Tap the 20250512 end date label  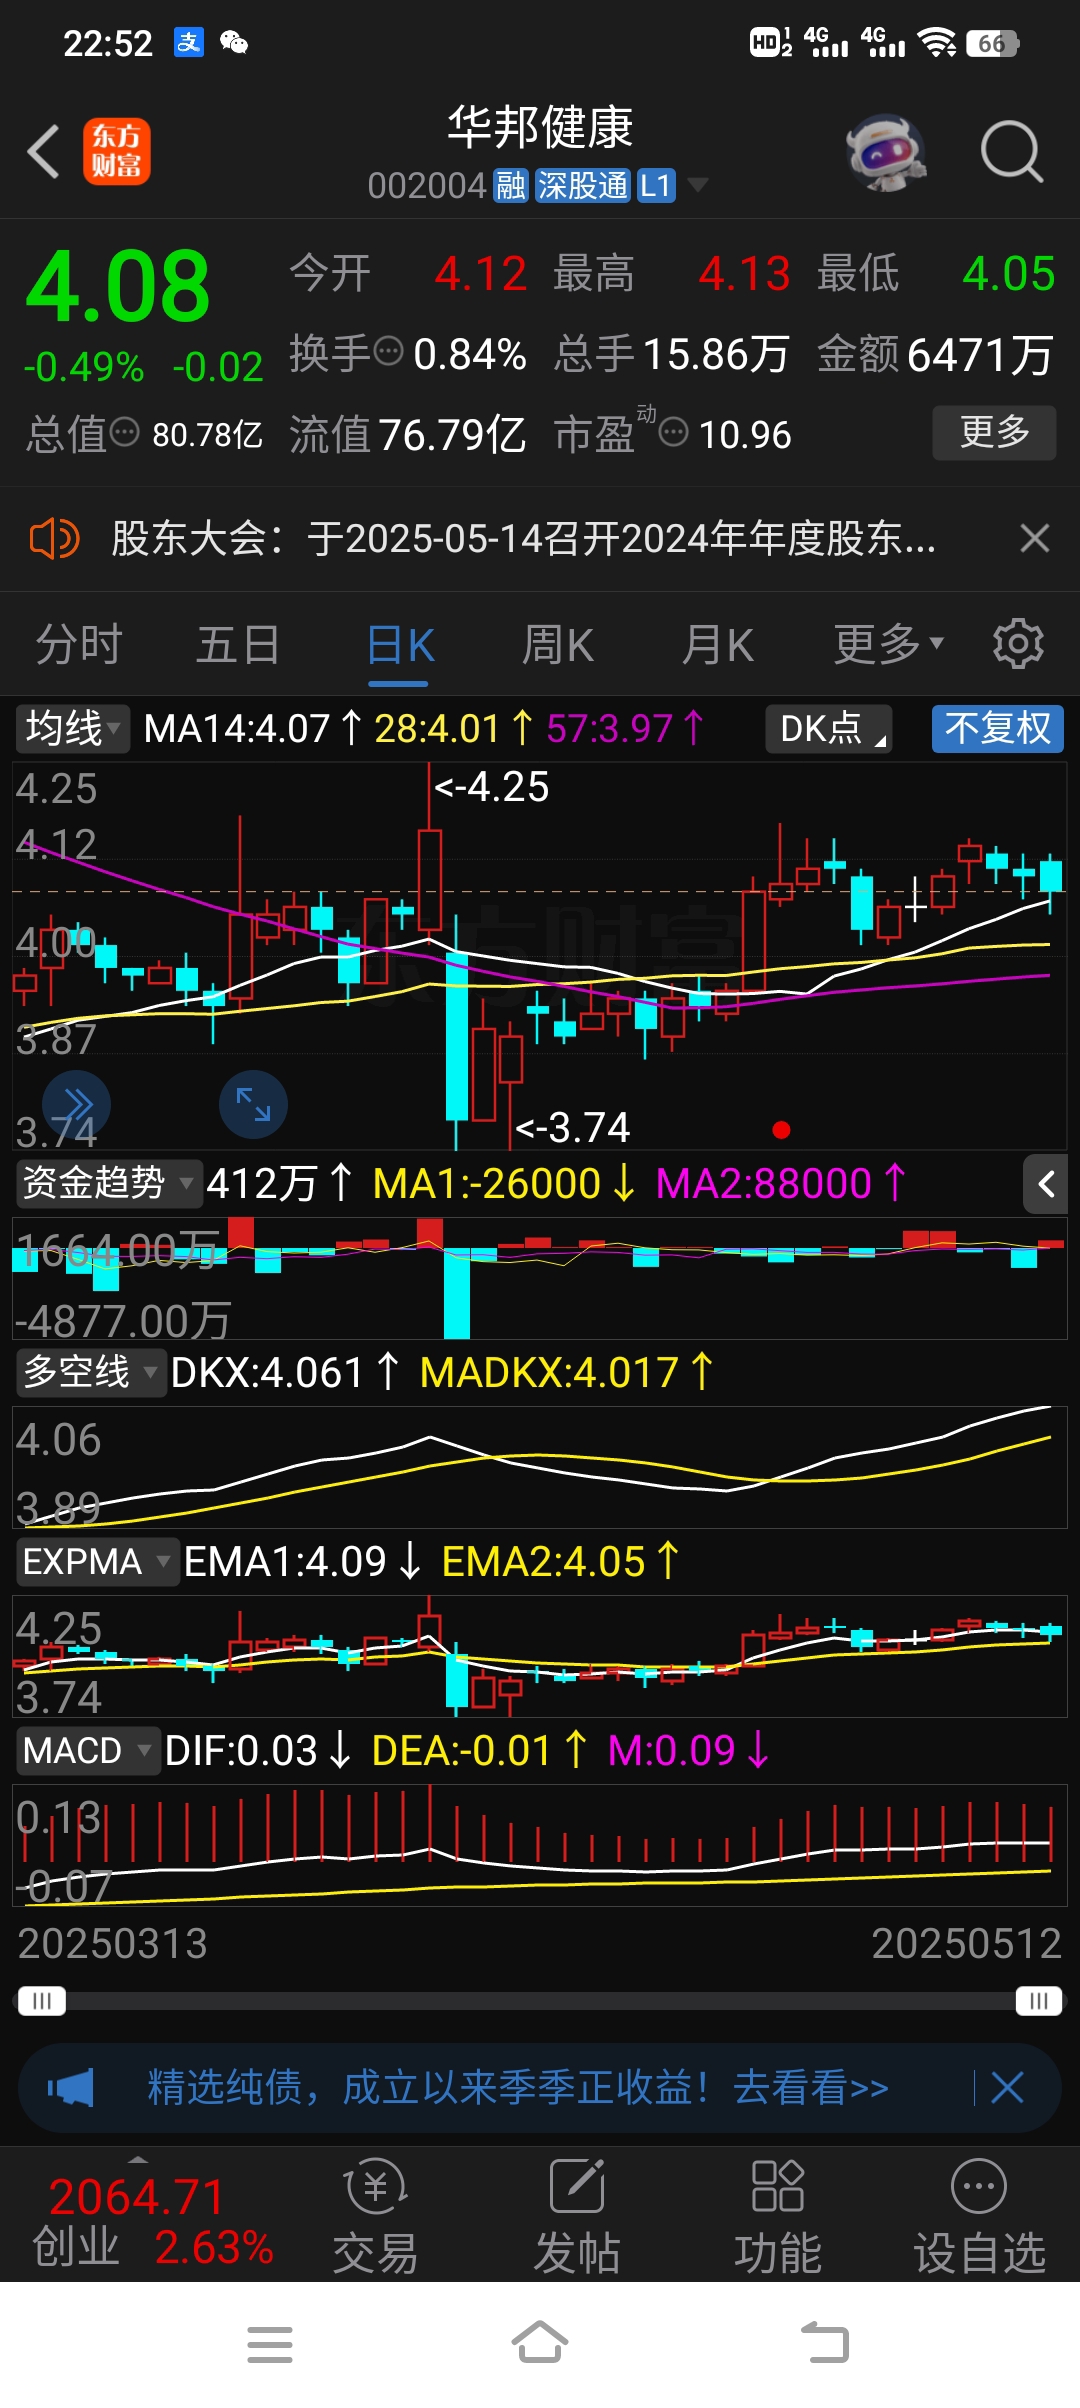click(x=966, y=1944)
